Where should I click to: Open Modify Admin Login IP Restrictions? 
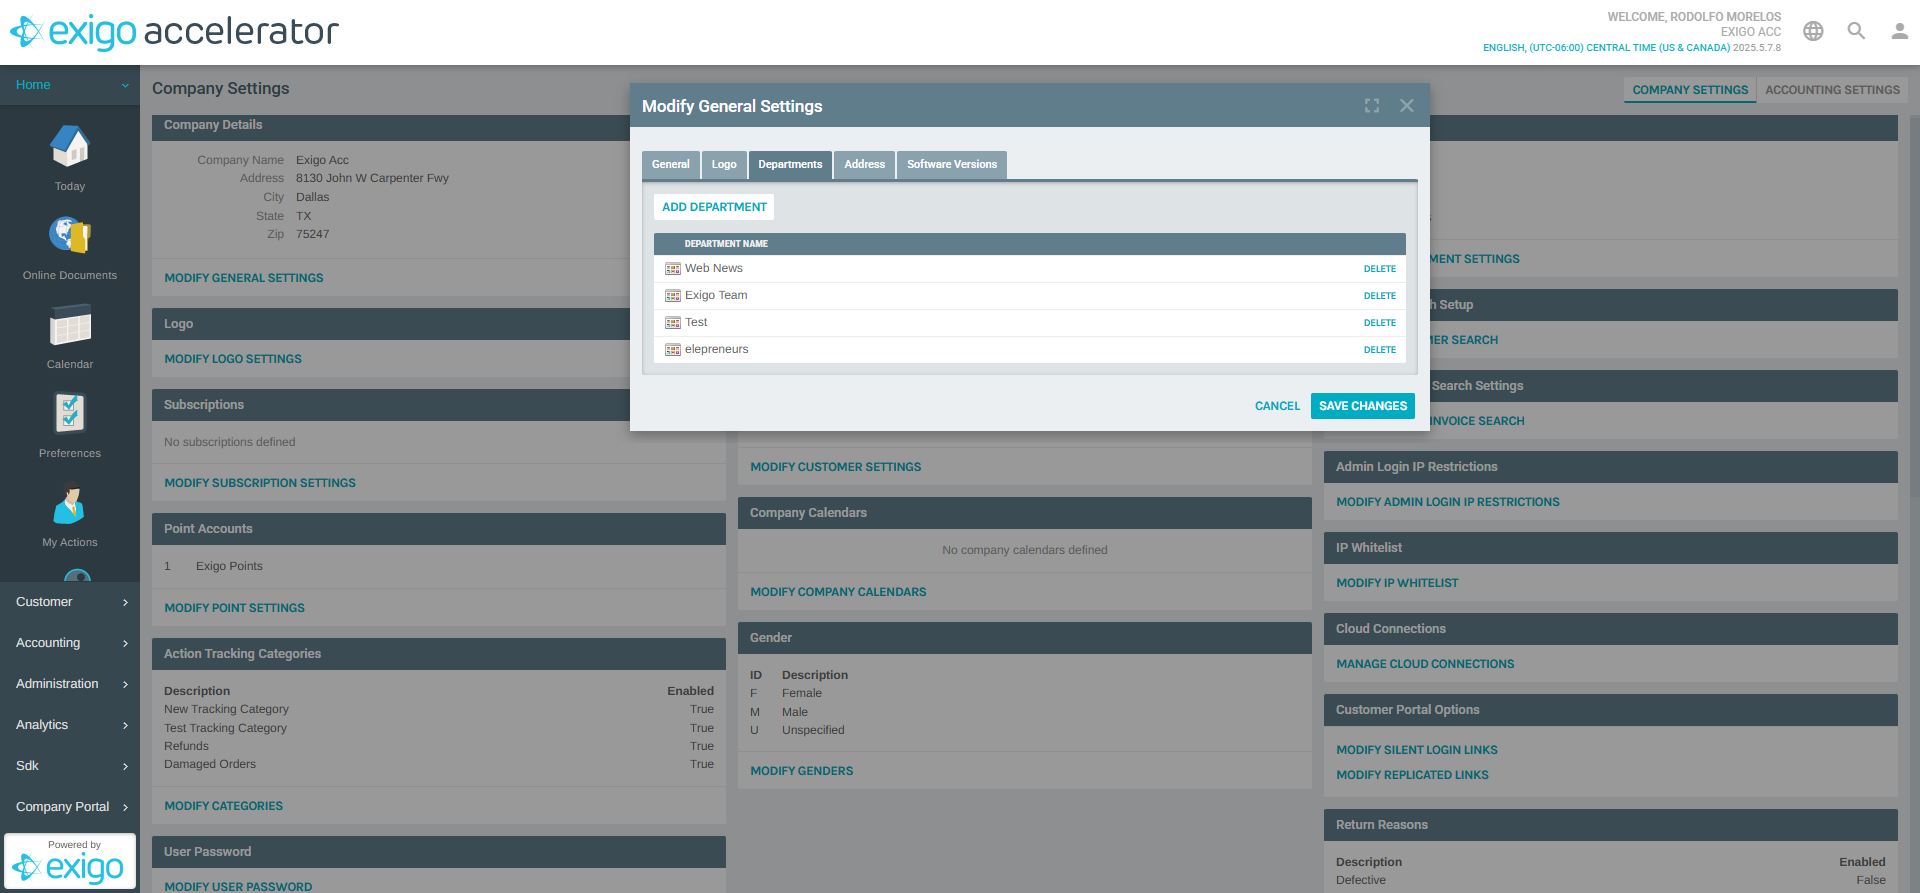point(1448,502)
